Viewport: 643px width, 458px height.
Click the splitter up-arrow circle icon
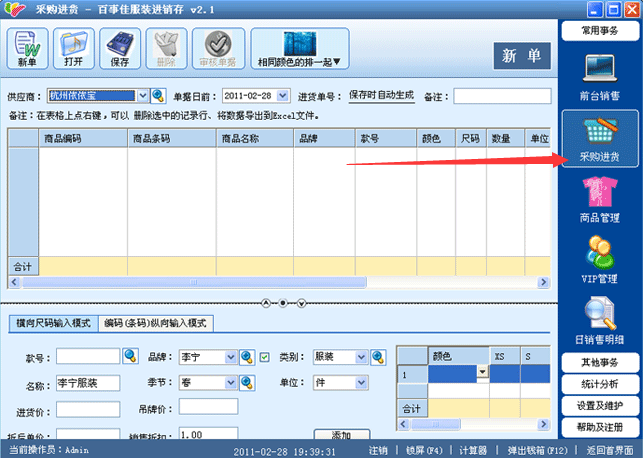tap(266, 303)
